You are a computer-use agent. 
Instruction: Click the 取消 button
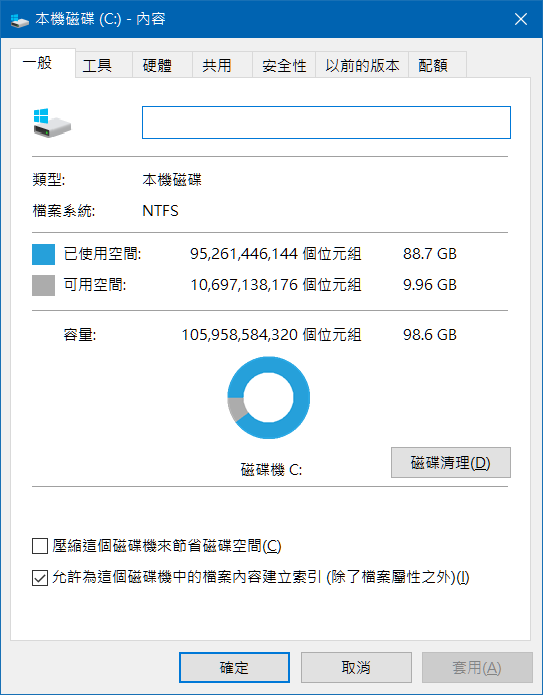pos(356,668)
